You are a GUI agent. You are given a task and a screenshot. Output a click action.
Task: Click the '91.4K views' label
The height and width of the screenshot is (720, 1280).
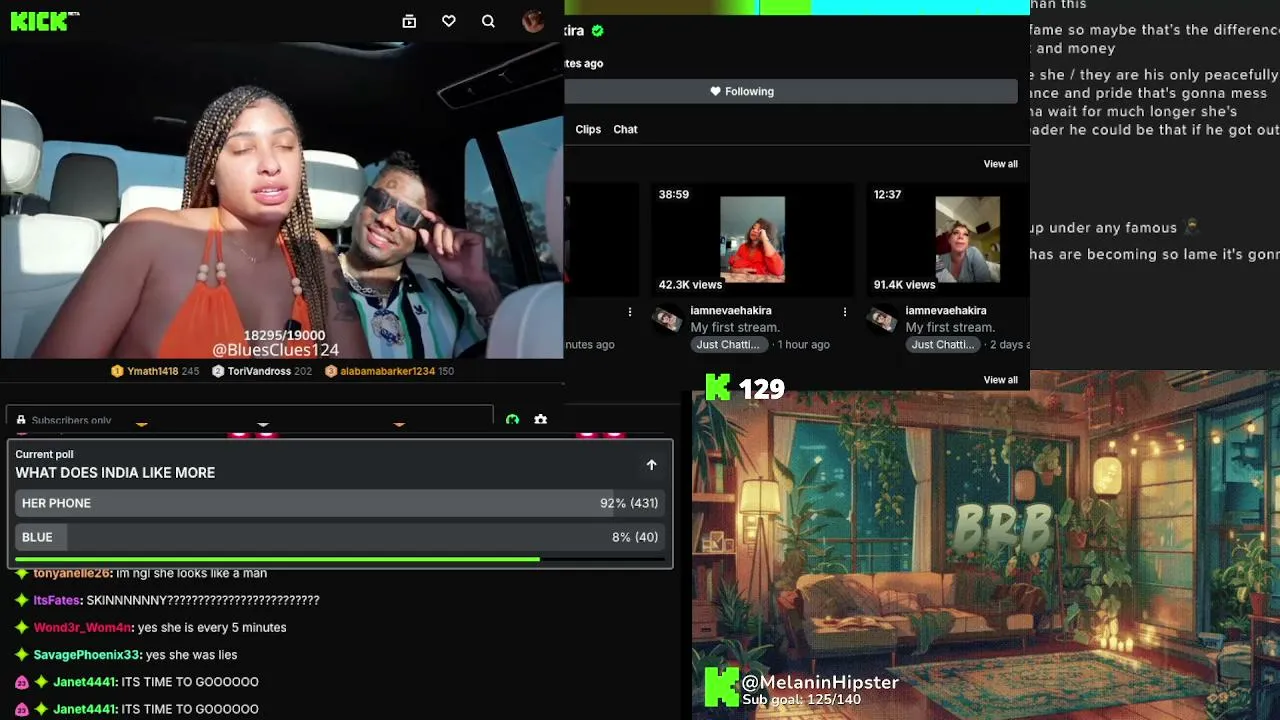click(904, 285)
